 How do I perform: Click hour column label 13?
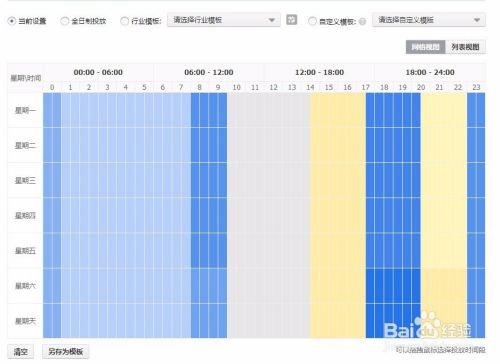point(292,87)
